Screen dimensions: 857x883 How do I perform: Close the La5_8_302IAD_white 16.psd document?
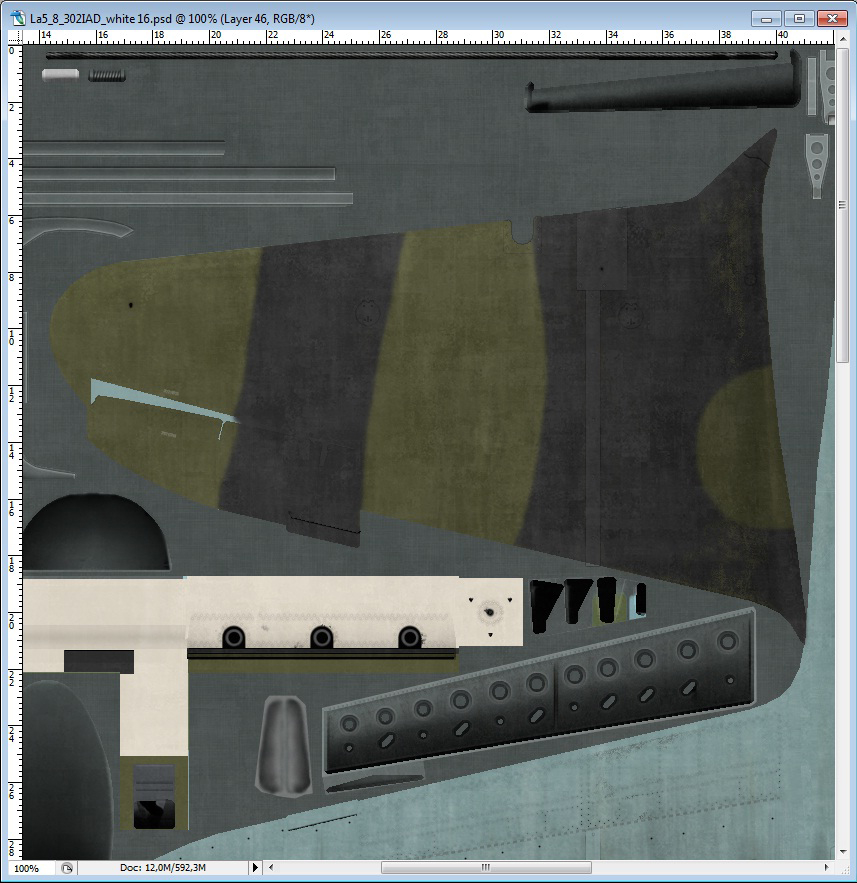click(x=832, y=19)
